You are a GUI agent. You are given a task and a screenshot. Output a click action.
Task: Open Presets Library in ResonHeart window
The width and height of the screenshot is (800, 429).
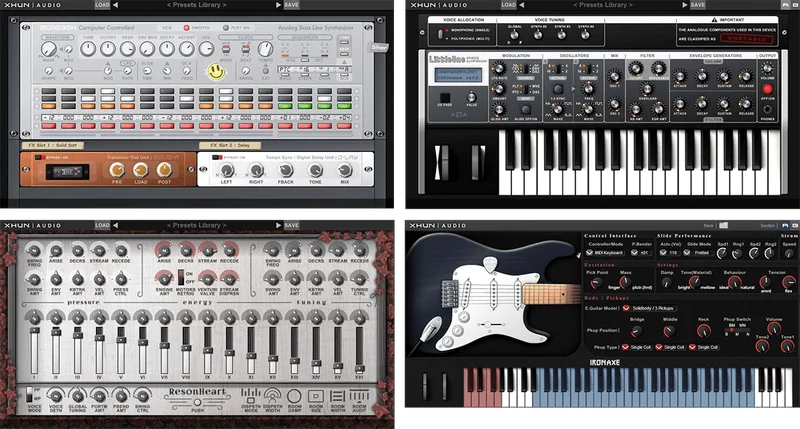point(196,225)
